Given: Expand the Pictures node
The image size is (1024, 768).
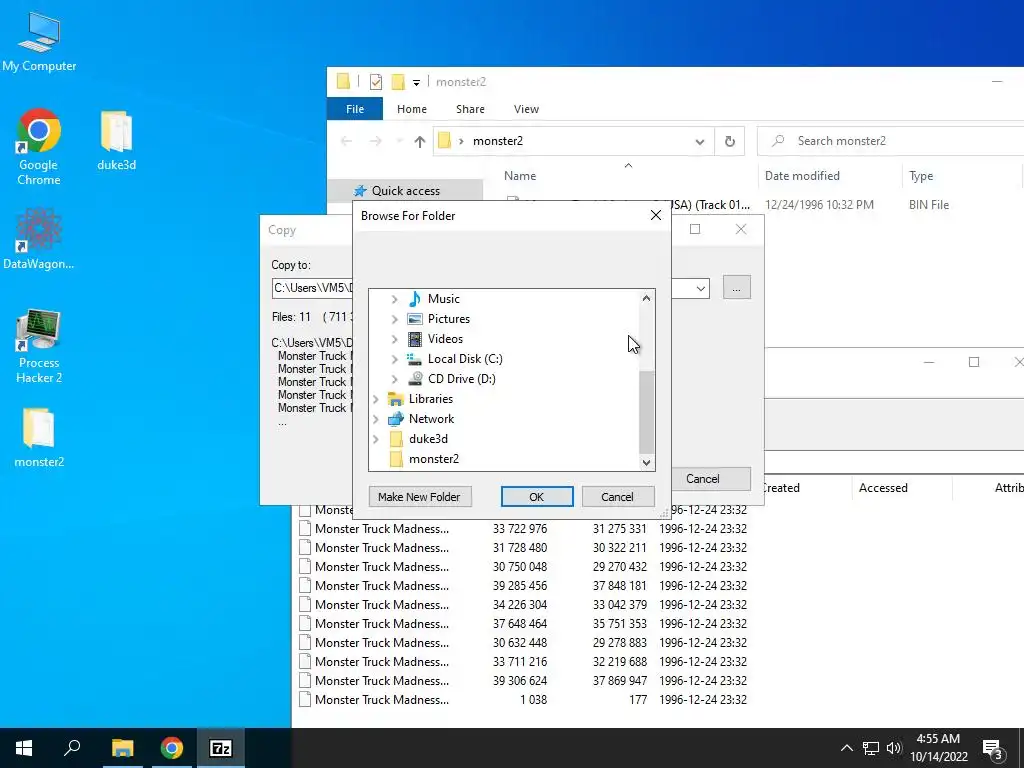Looking at the screenshot, I should [x=394, y=319].
